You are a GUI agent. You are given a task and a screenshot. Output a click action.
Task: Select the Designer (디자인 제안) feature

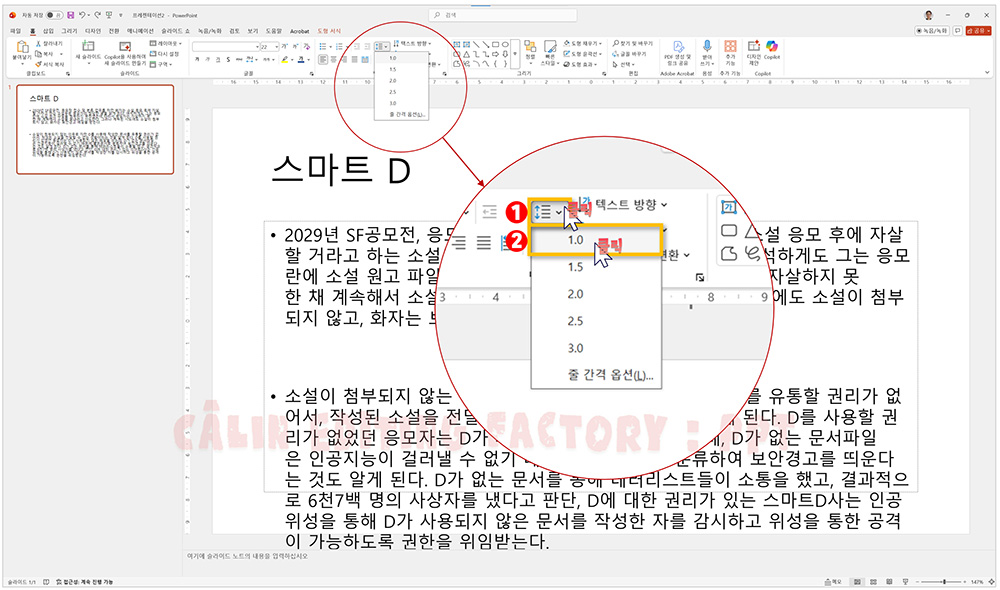[753, 52]
